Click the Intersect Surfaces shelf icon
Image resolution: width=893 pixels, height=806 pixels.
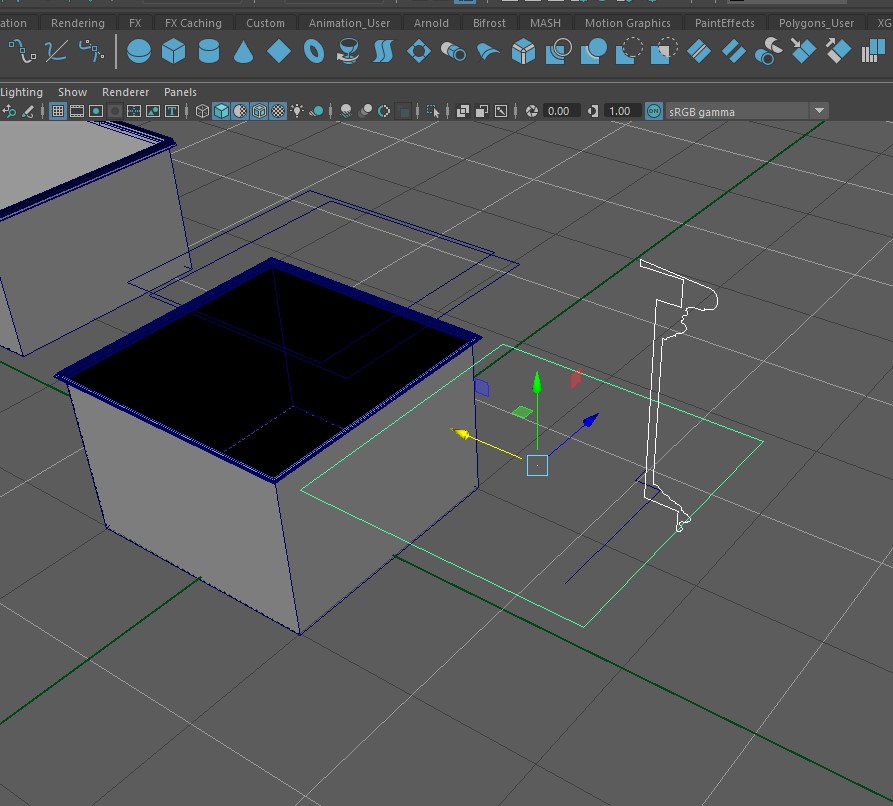coord(593,51)
